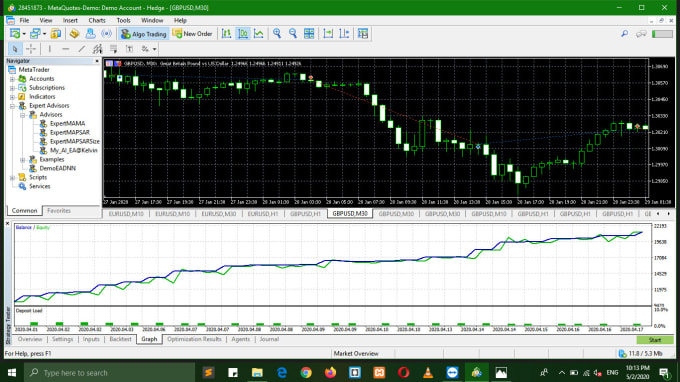This screenshot has height=382, width=680.
Task: Select the cursor arrow tool
Action: click(x=15, y=49)
